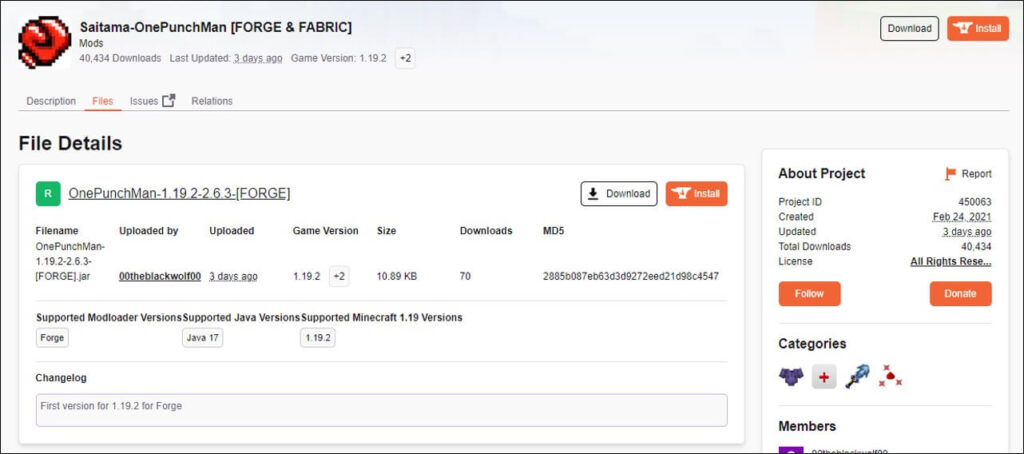Click the Updated '3 days ago' sidebar value
This screenshot has width=1024, height=454.
coord(967,232)
